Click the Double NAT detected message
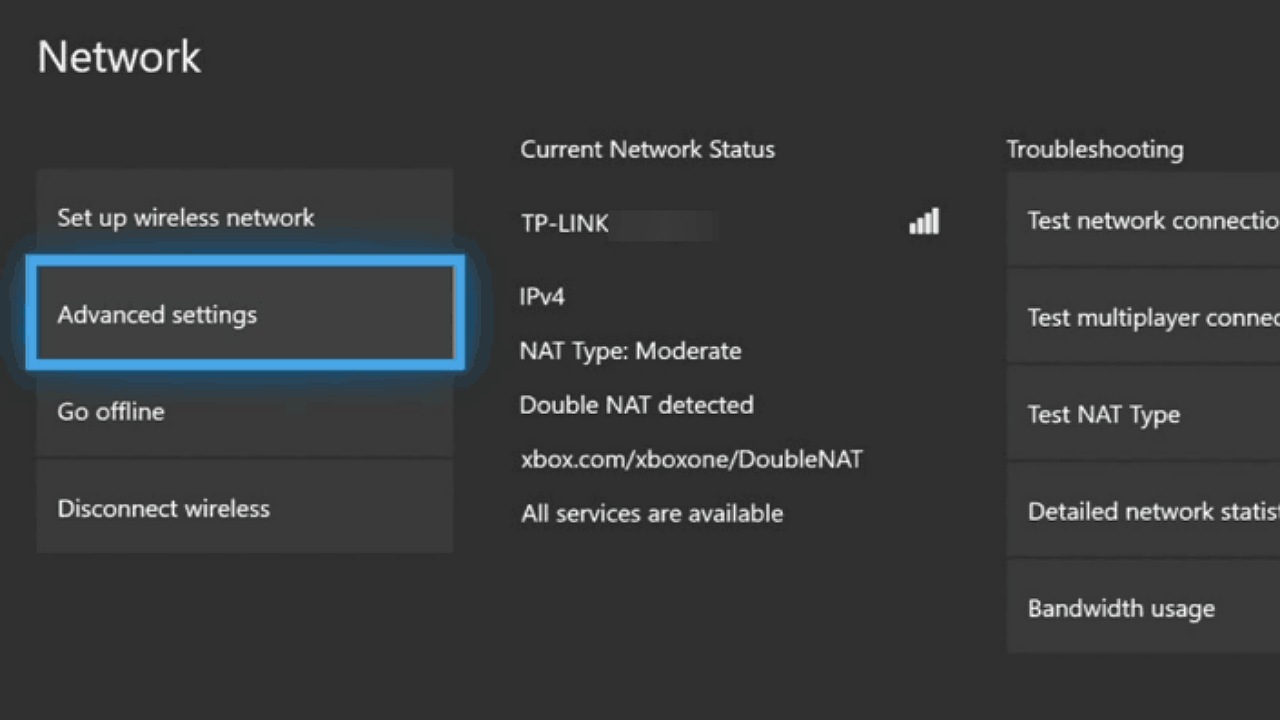 [x=636, y=405]
